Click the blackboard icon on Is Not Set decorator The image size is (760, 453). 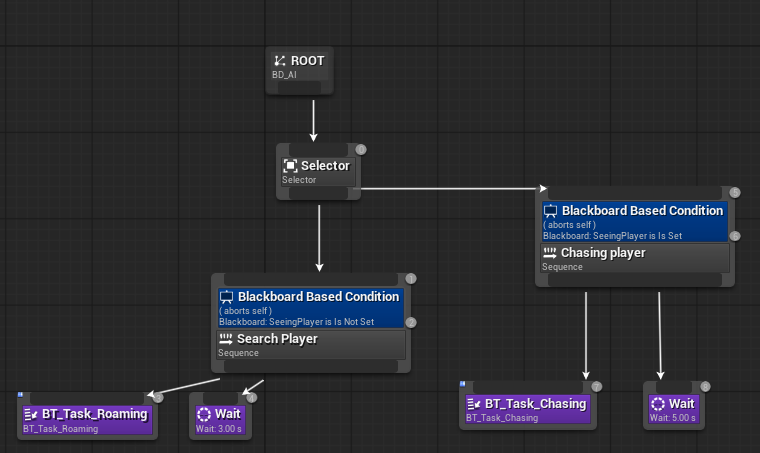pyautogui.click(x=226, y=297)
